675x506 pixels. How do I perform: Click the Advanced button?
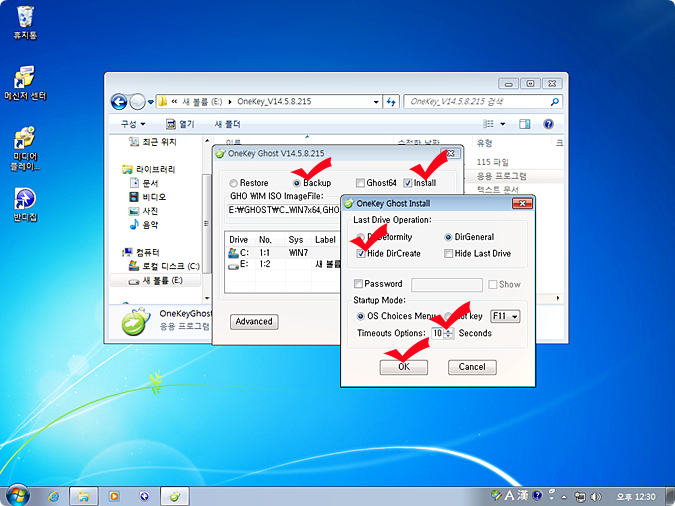click(254, 322)
